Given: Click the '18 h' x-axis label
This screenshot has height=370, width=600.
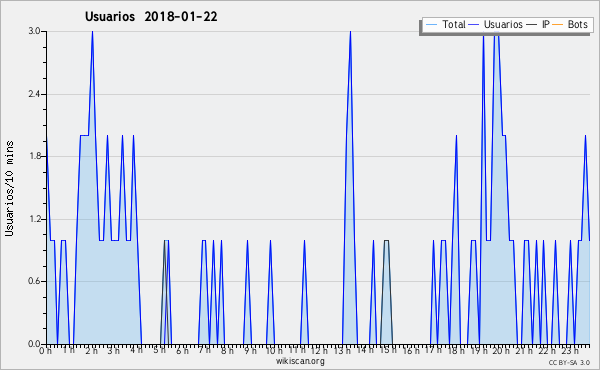Looking at the screenshot, I should click(x=456, y=351).
